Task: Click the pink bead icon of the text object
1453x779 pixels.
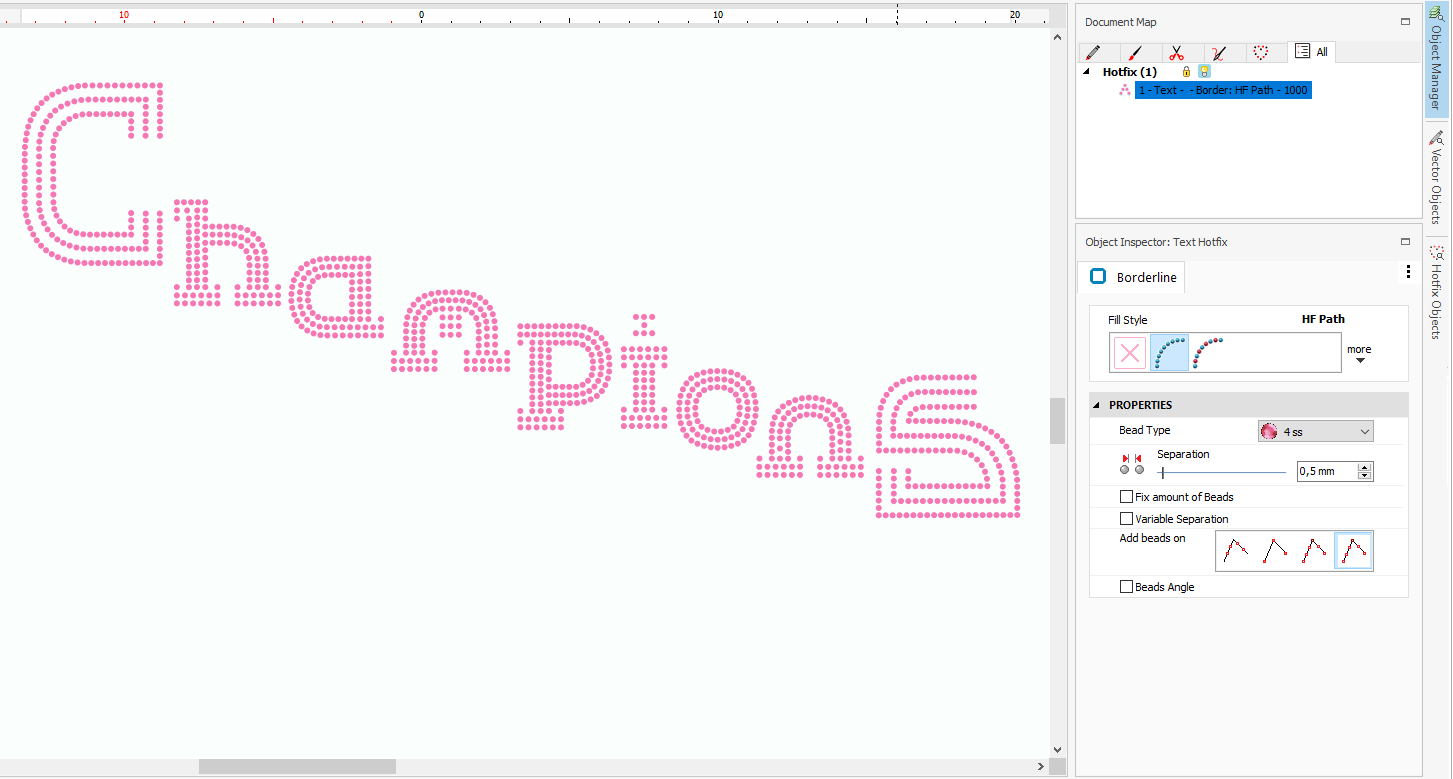Action: (1124, 90)
